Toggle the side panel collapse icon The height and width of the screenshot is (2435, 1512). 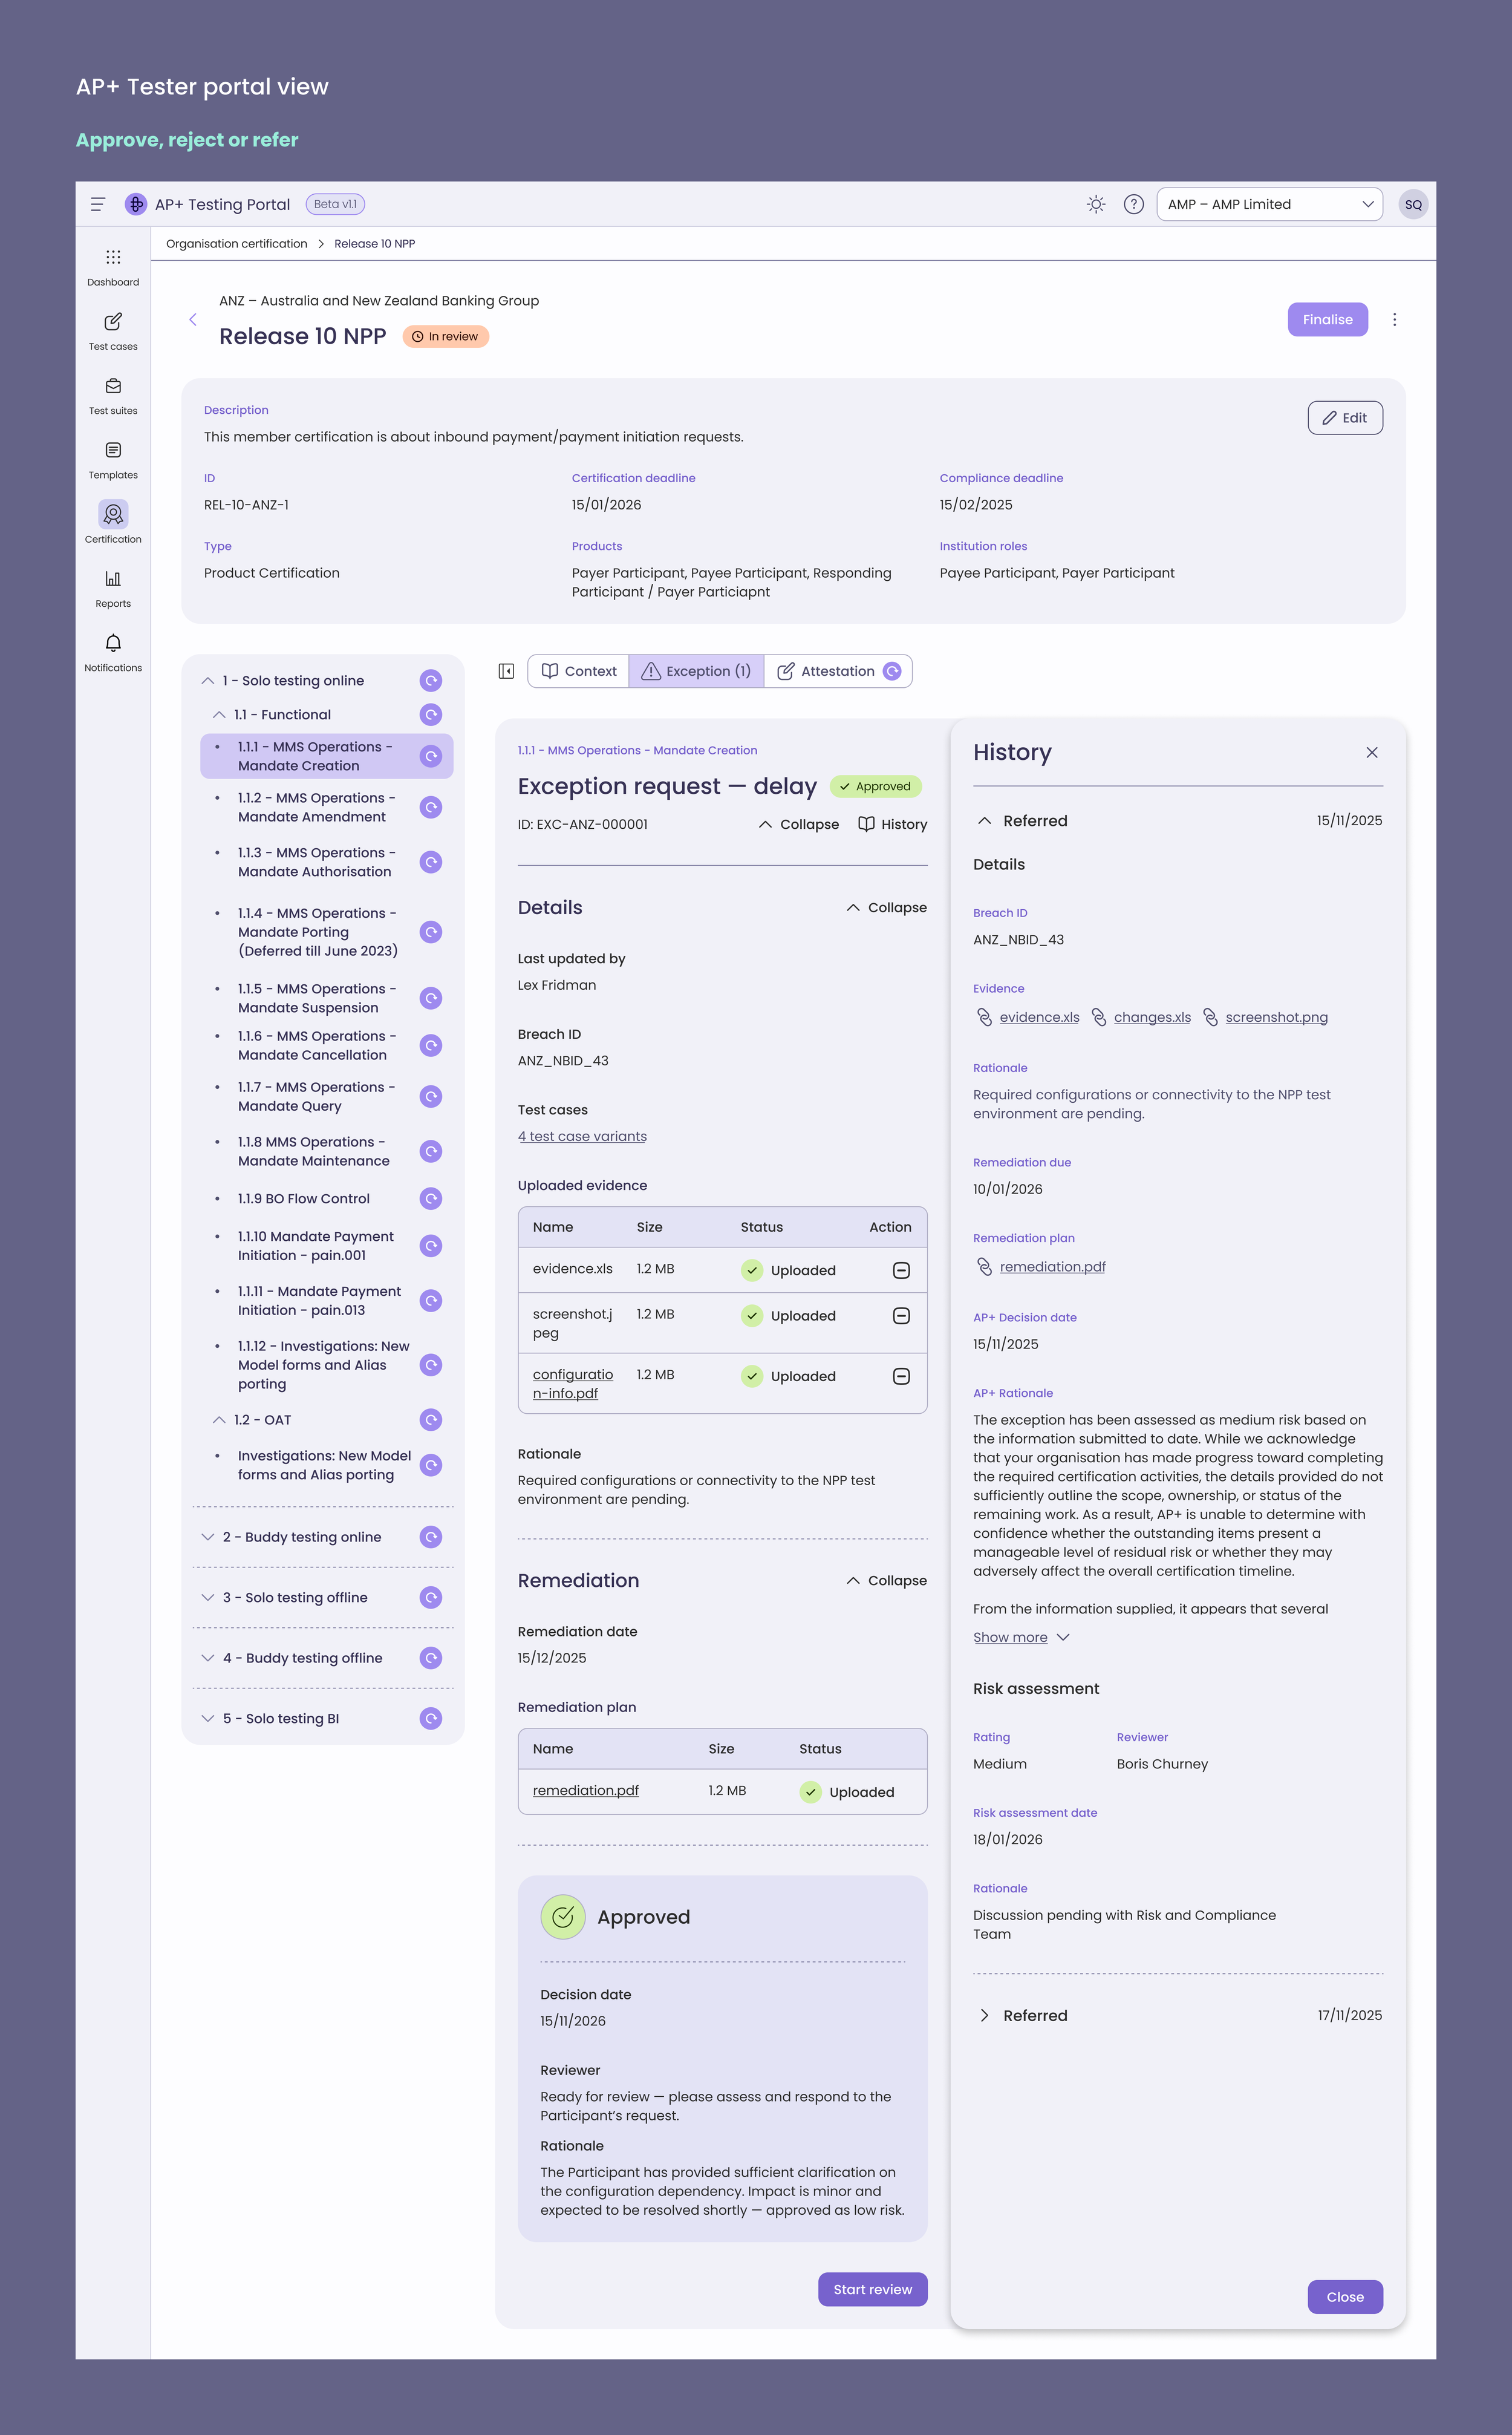506,671
